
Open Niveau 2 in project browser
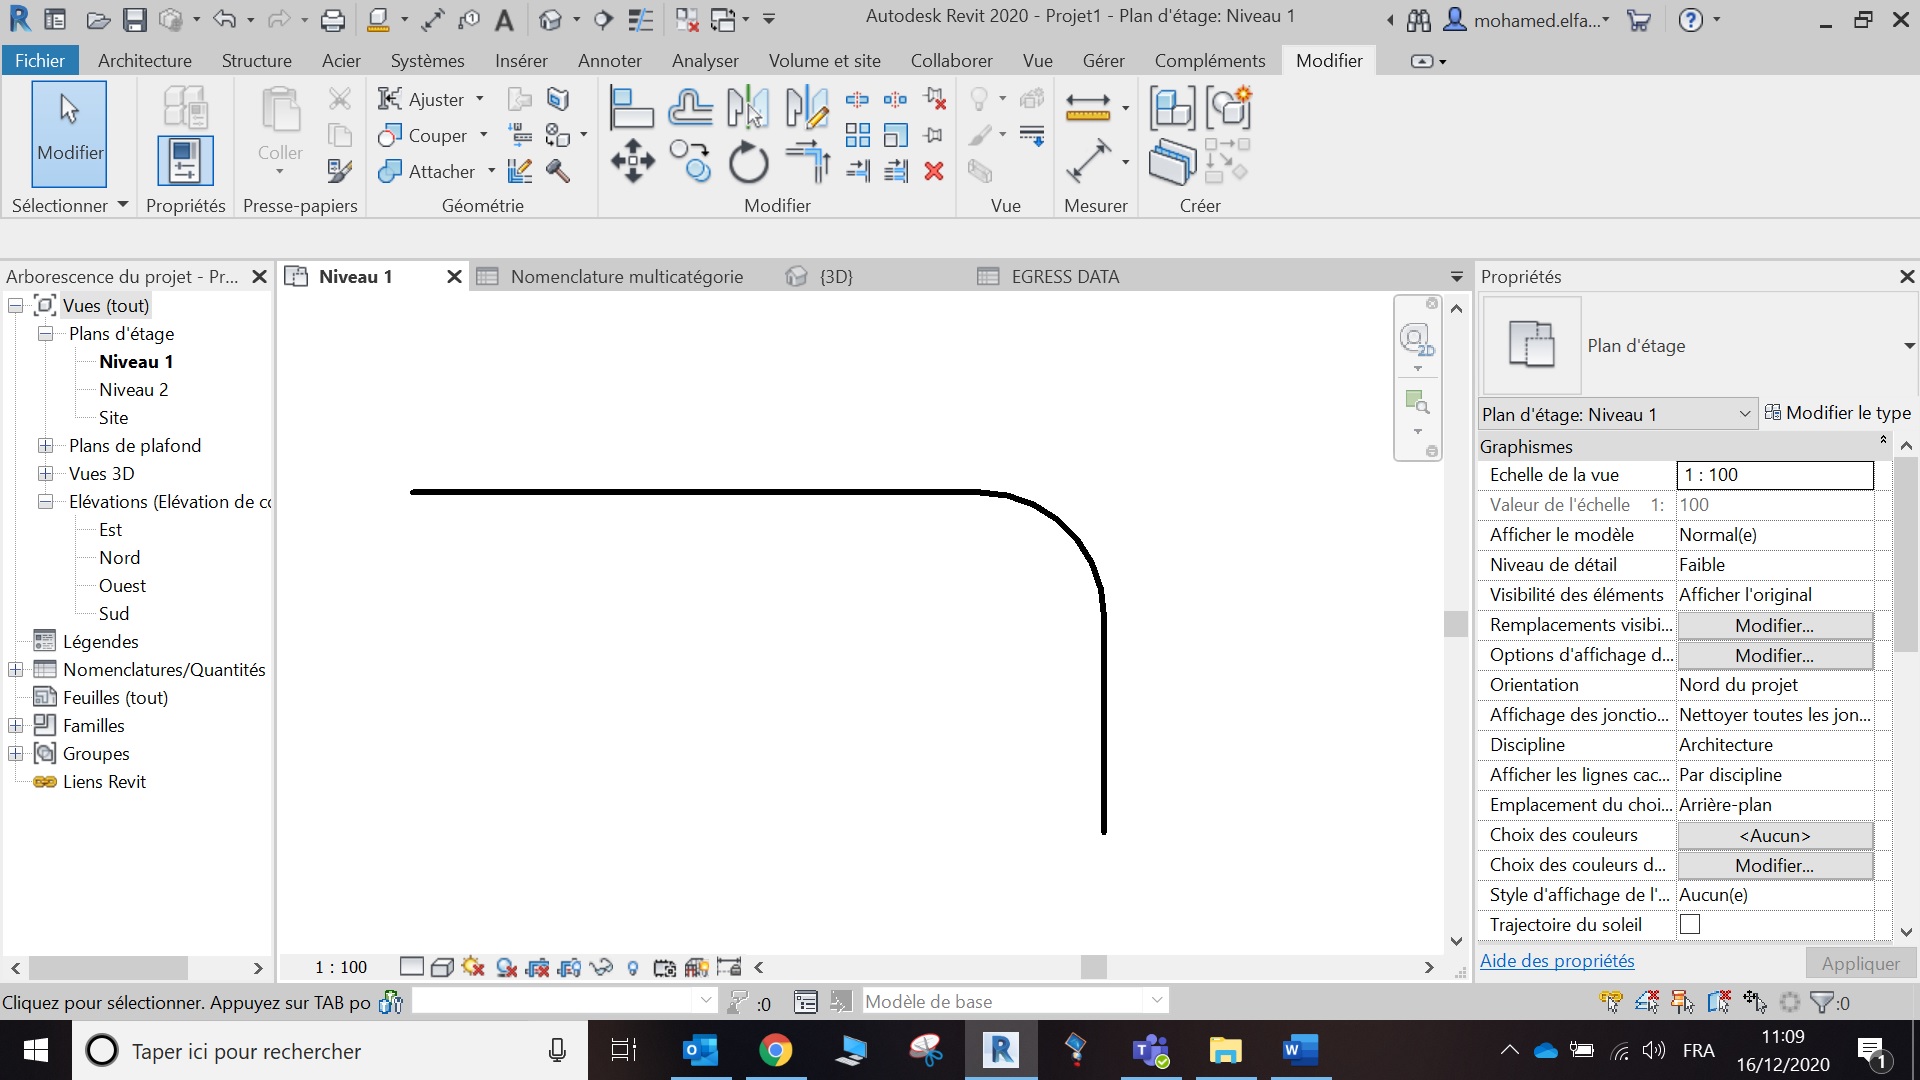click(133, 390)
